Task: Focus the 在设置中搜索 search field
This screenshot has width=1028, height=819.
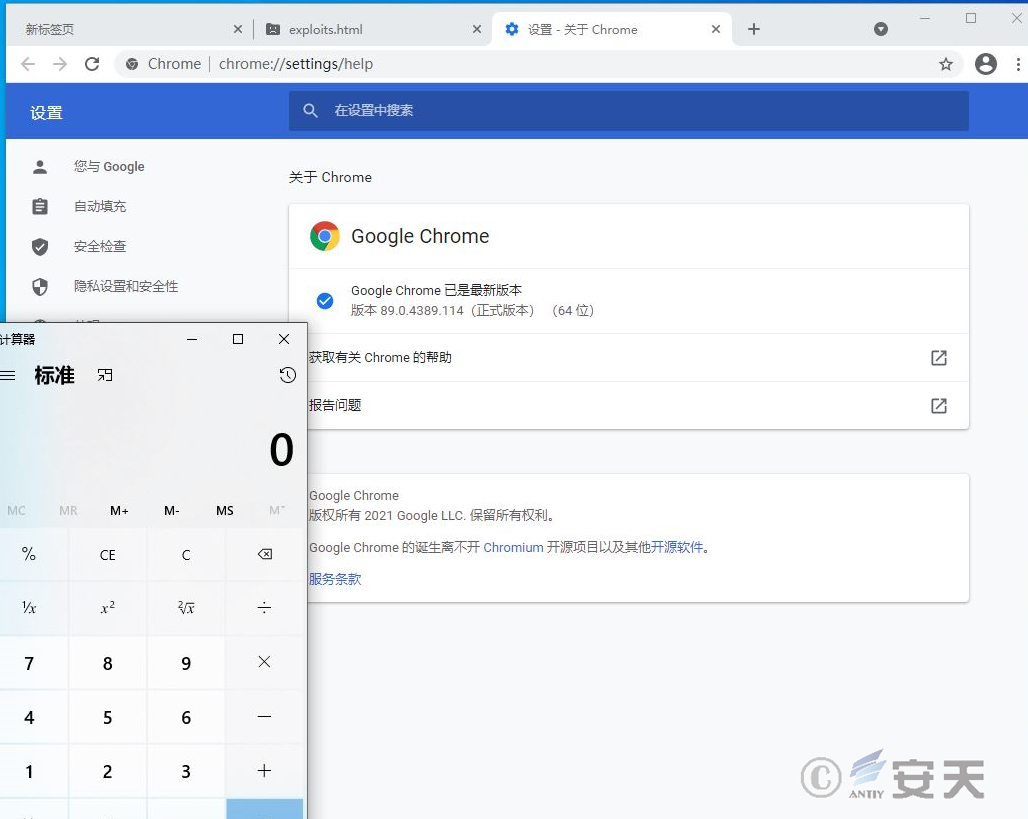Action: click(x=628, y=110)
